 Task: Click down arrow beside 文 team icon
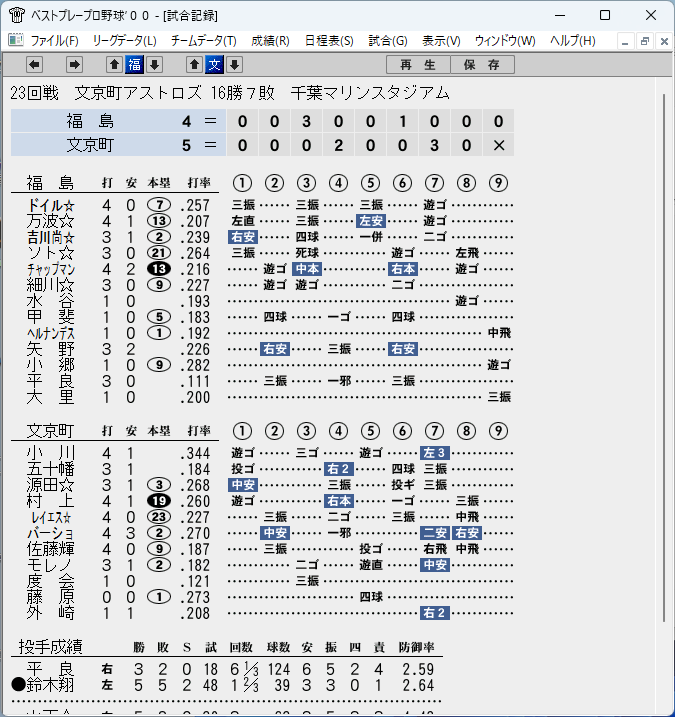(235, 64)
